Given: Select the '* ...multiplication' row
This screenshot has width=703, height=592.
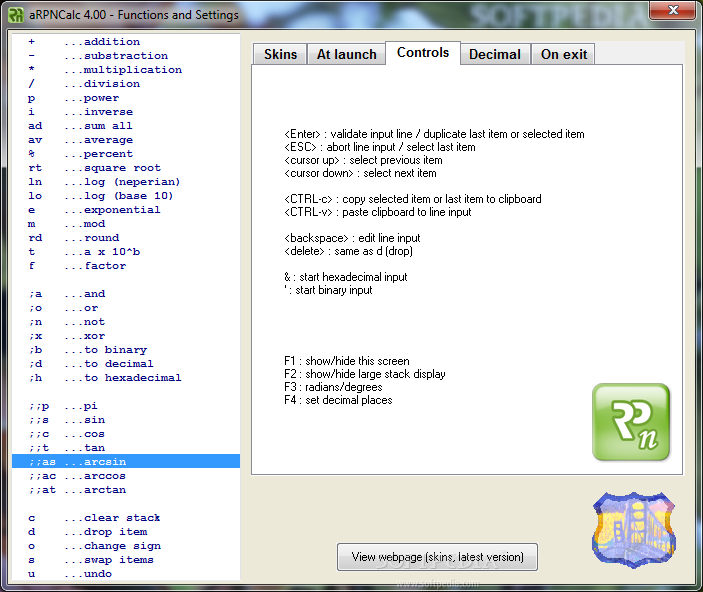Looking at the screenshot, I should (126, 70).
